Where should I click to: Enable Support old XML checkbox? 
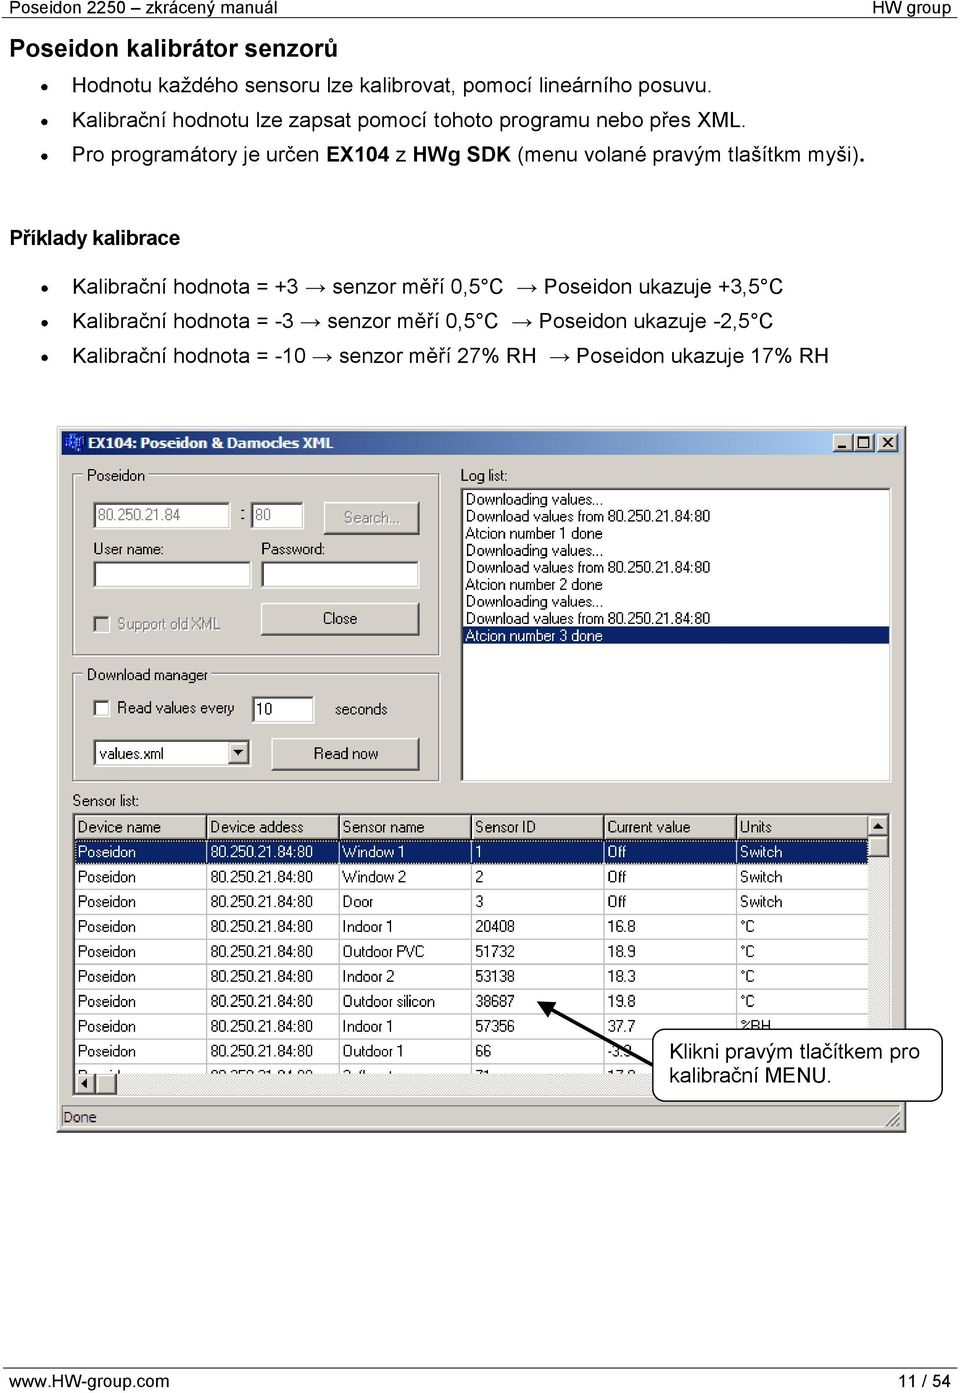pos(101,624)
